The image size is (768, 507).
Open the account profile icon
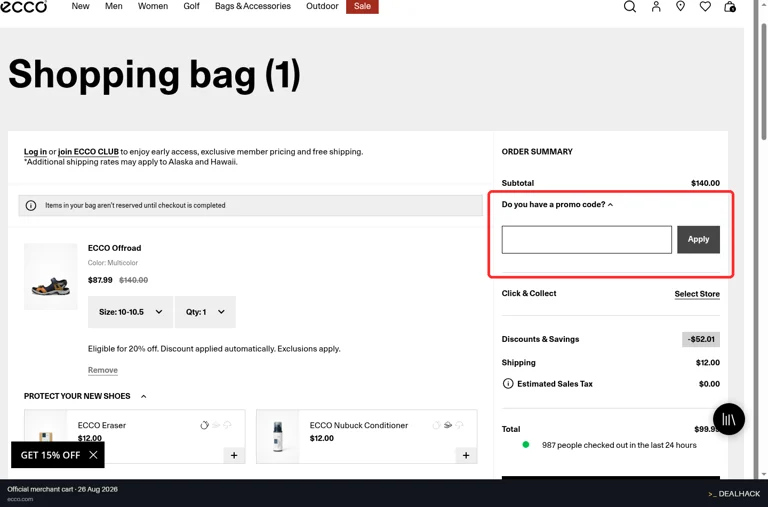656,6
